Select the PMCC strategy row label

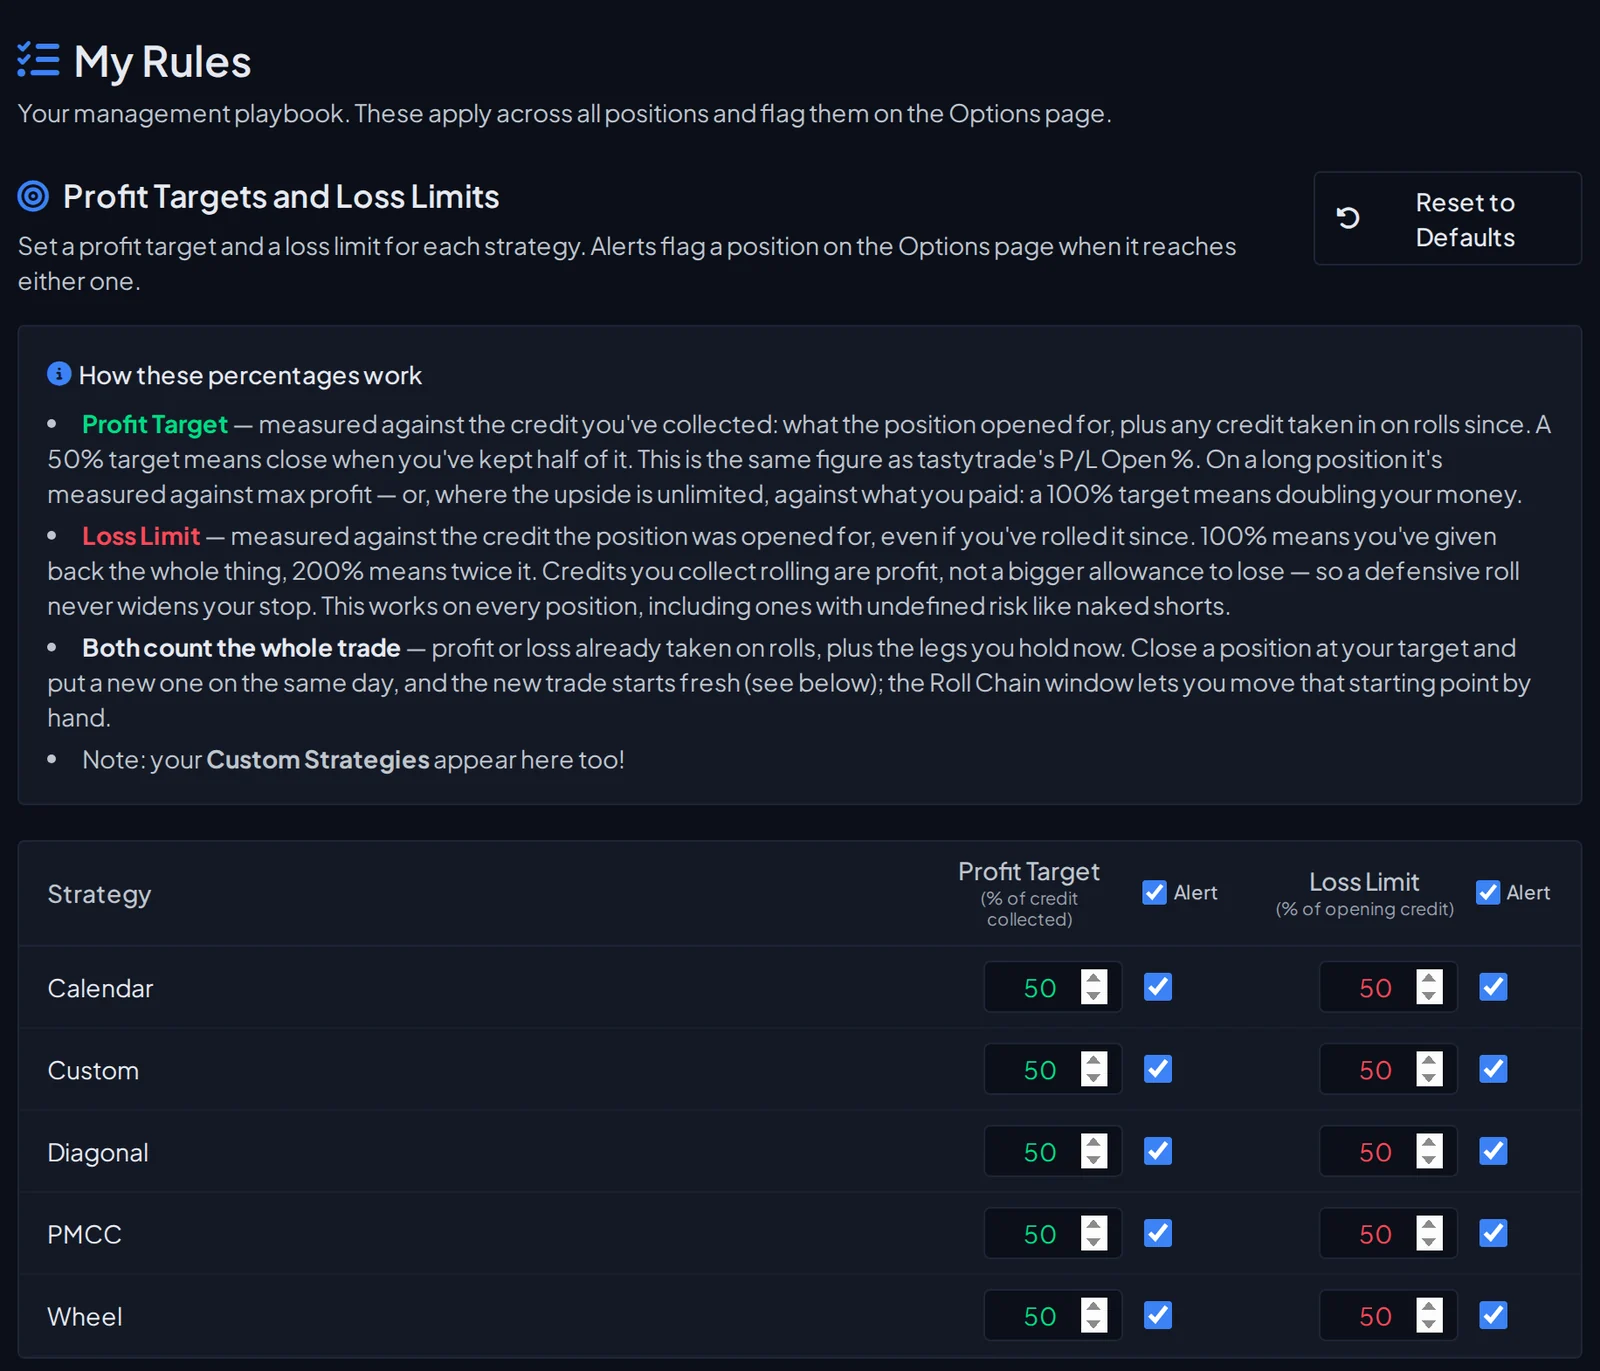tap(84, 1234)
